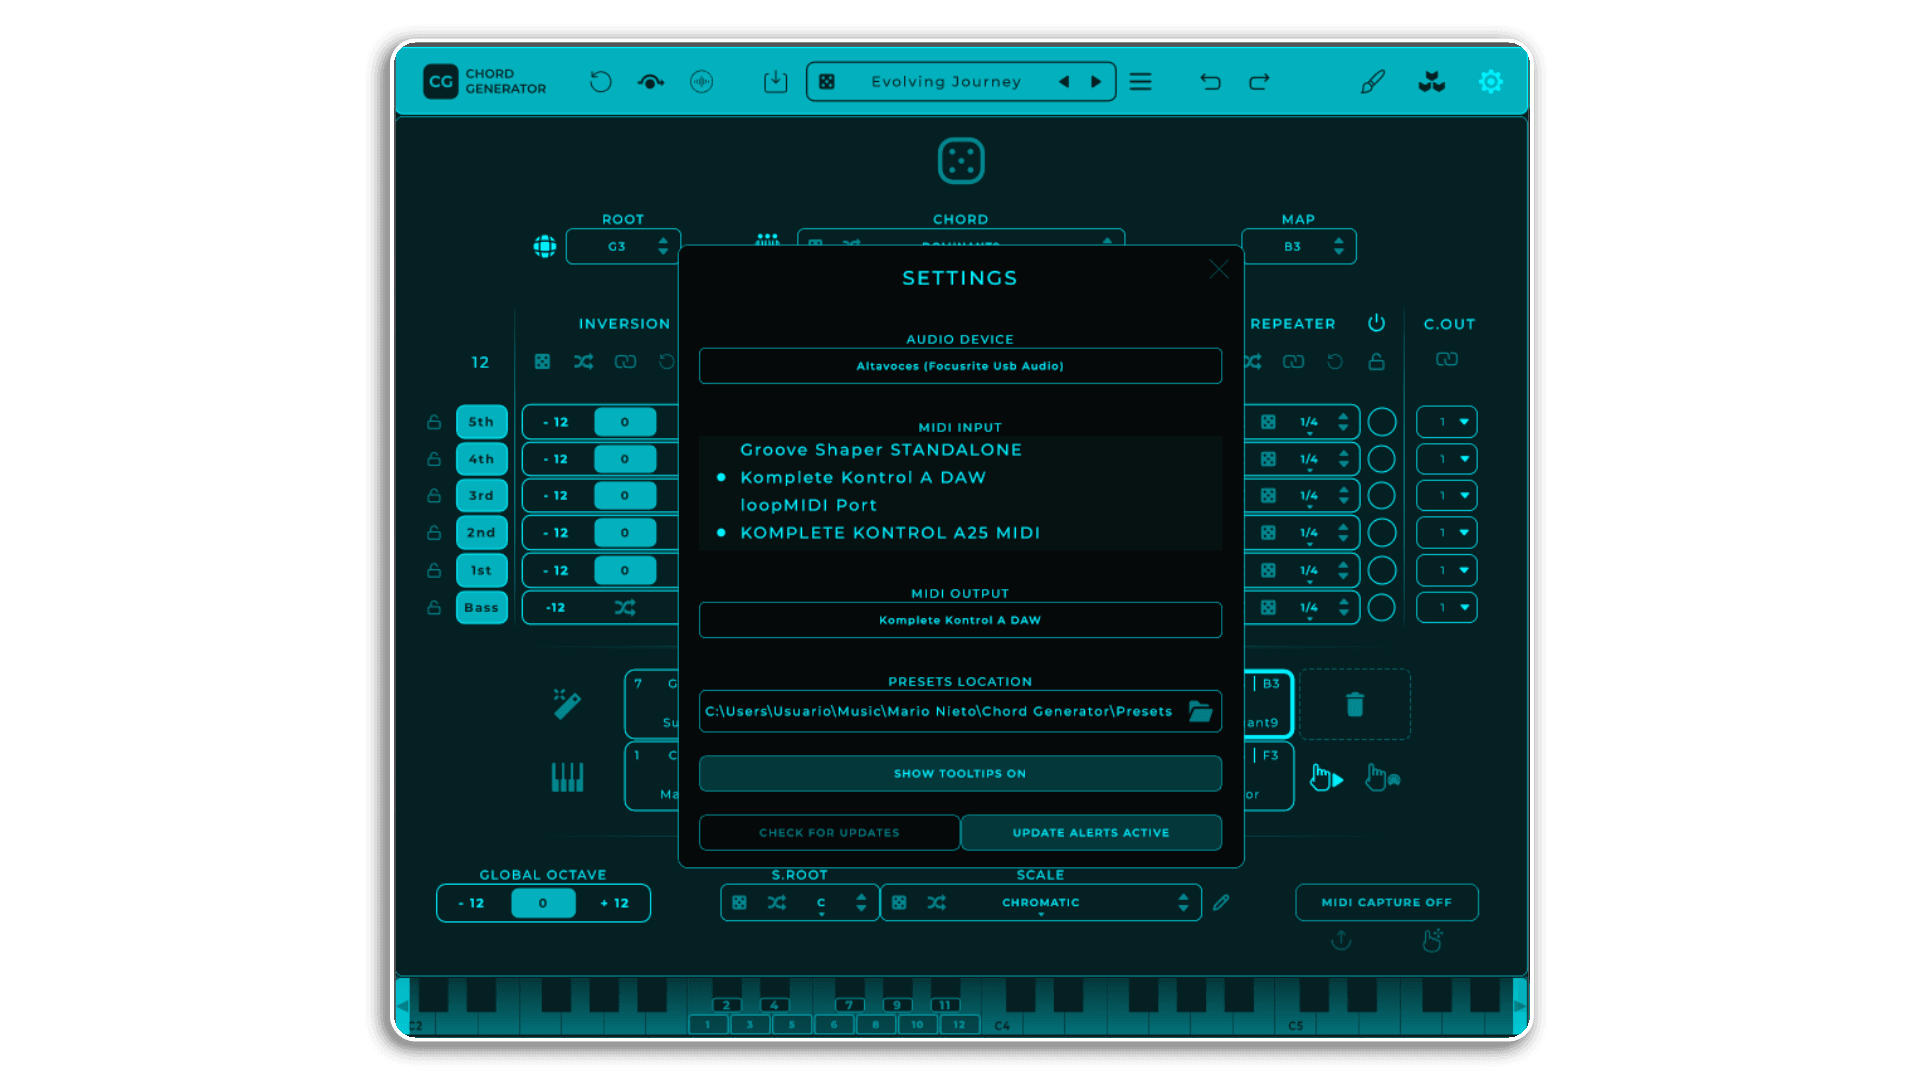
Task: Toggle the Repeater power switch
Action: click(x=1377, y=323)
